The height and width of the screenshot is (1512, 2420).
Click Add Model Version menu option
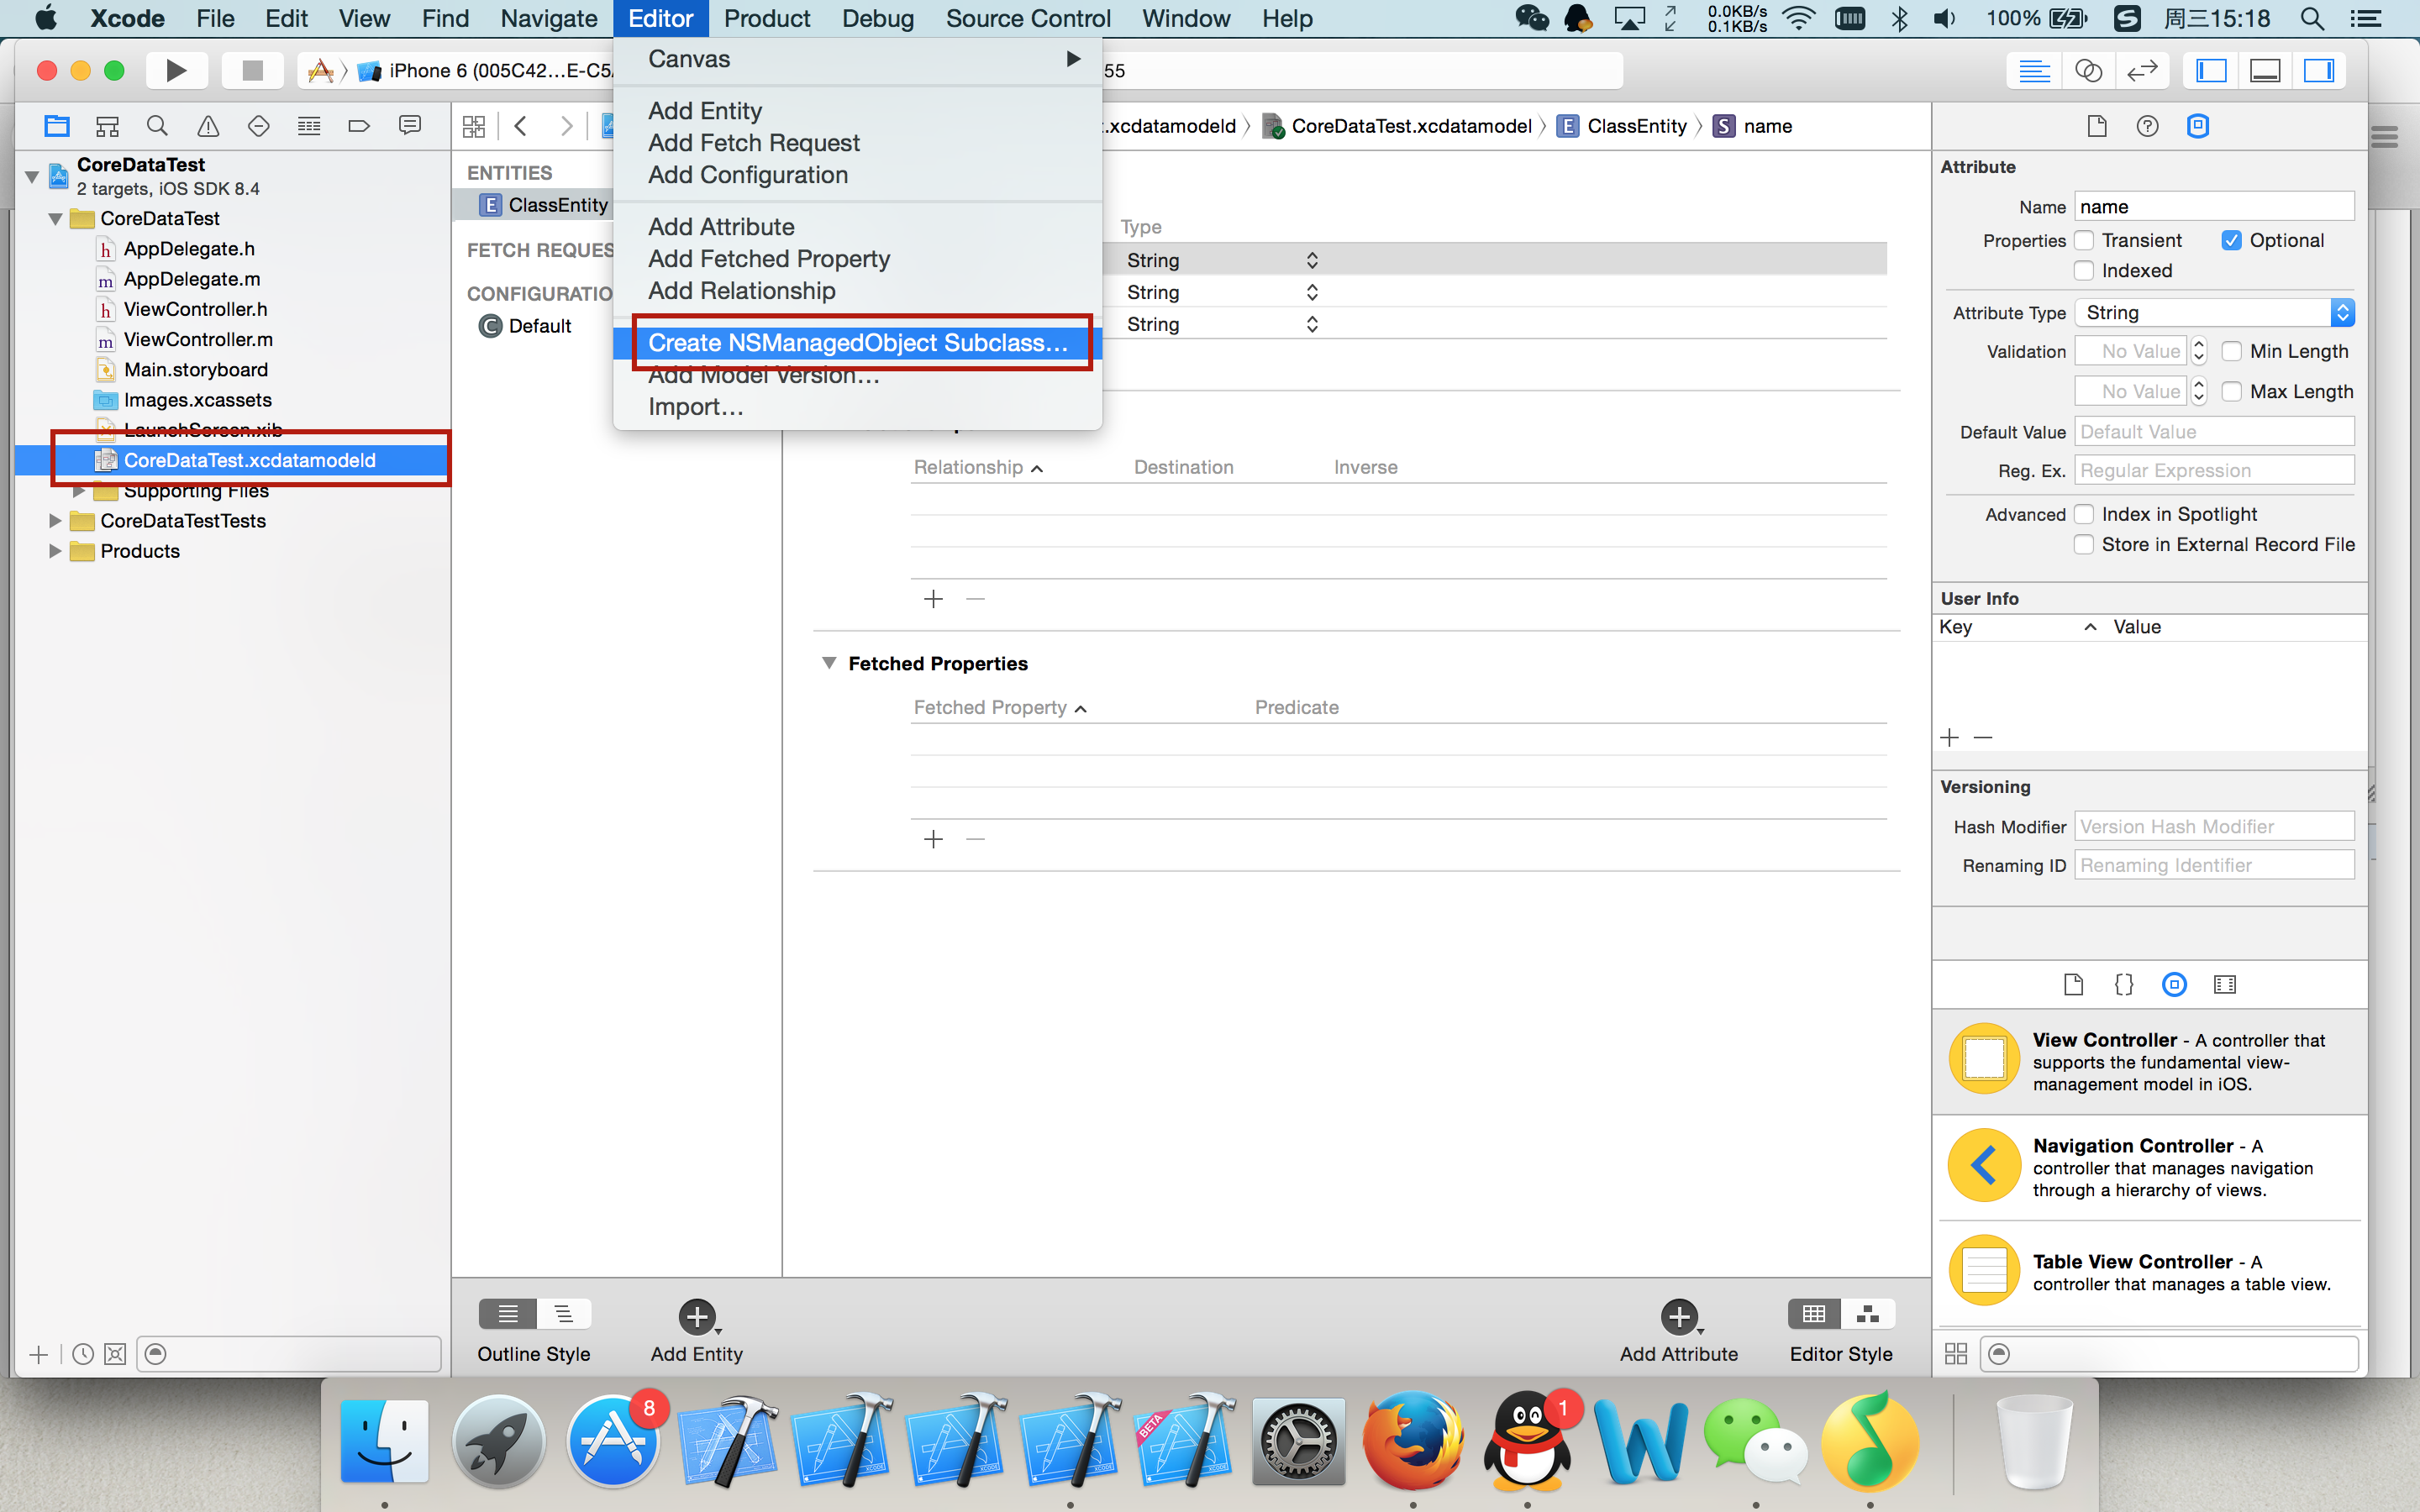(x=760, y=373)
